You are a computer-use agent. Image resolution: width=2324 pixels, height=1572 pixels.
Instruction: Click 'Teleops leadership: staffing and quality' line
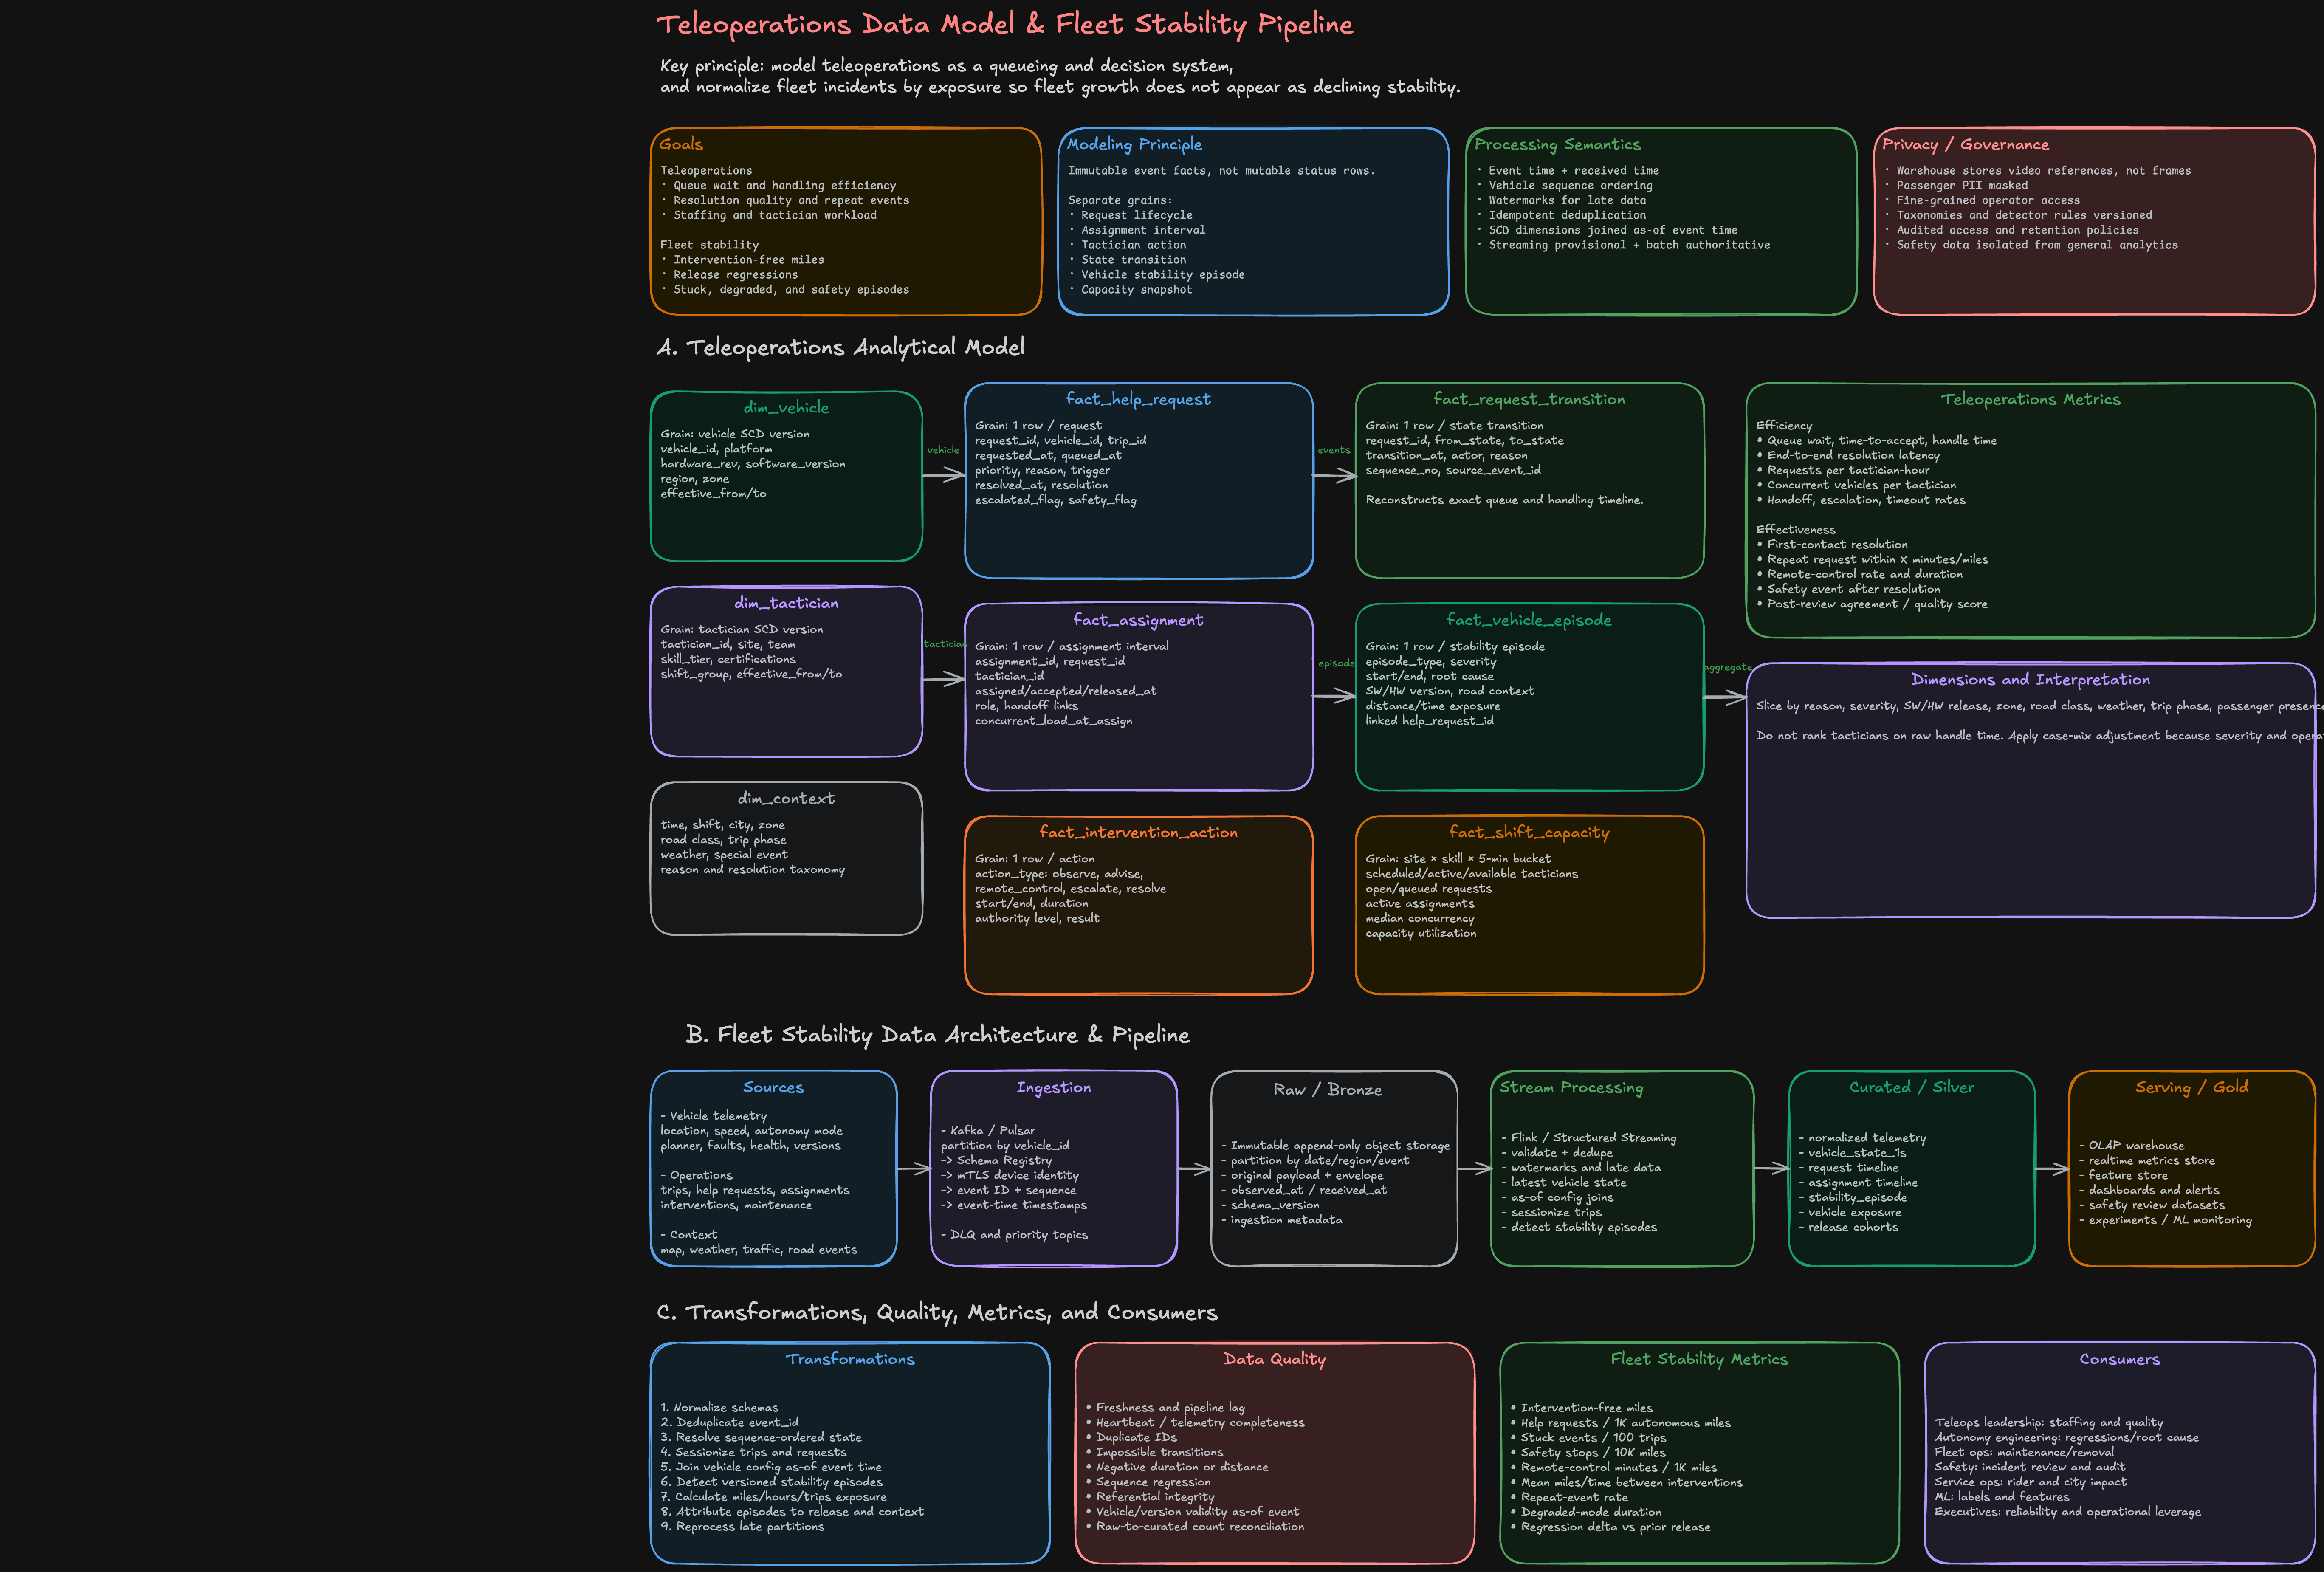tap(2048, 1422)
